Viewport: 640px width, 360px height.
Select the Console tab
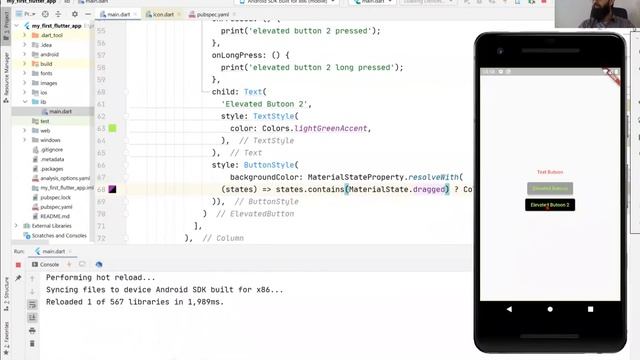coord(46,264)
